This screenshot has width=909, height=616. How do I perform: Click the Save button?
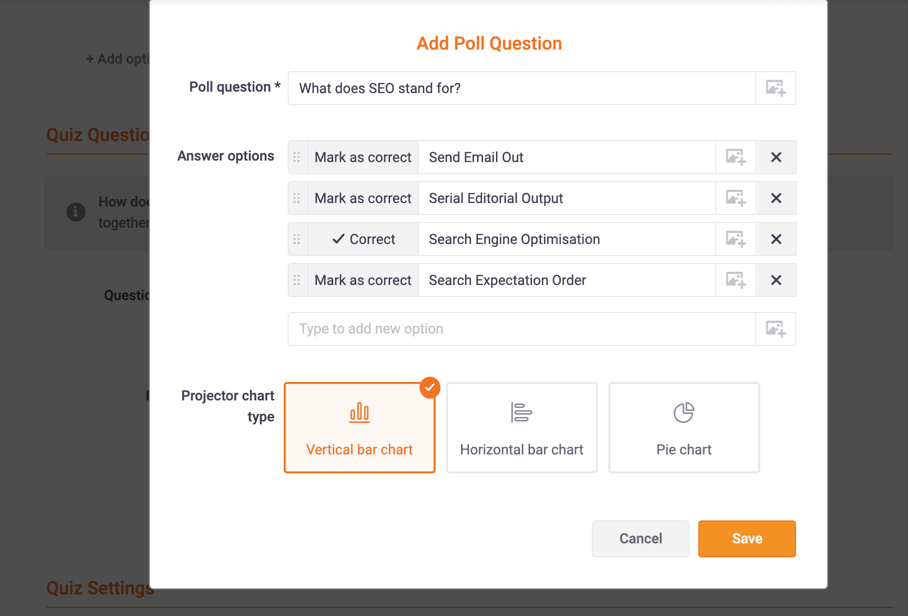[x=746, y=538]
